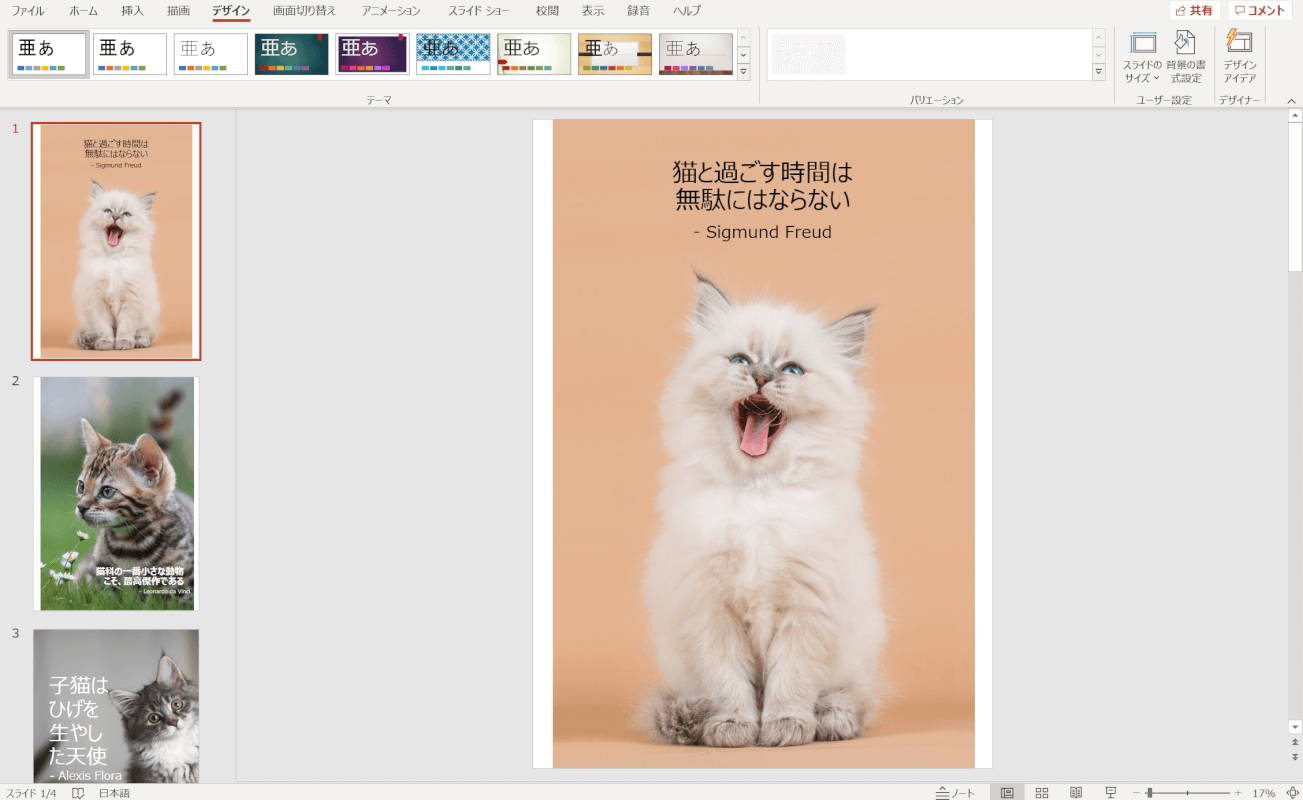Open the スライドのサイズ dropdown
Viewport: 1303px width, 800px height.
click(x=1143, y=58)
